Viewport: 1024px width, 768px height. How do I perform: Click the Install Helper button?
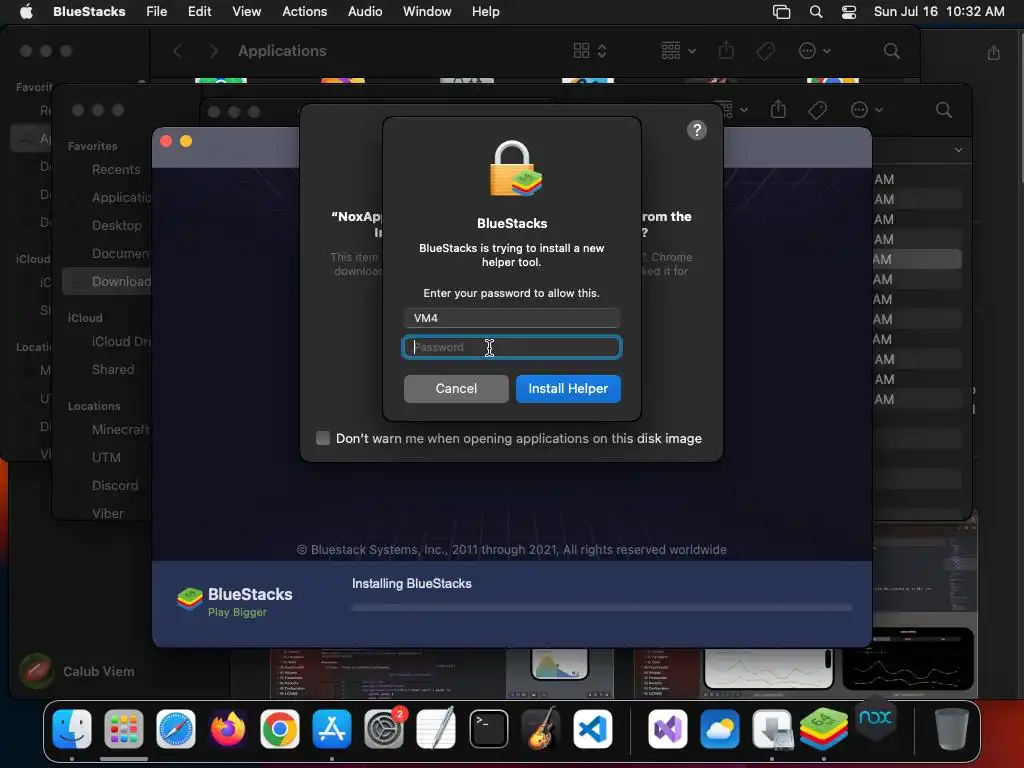[568, 389]
